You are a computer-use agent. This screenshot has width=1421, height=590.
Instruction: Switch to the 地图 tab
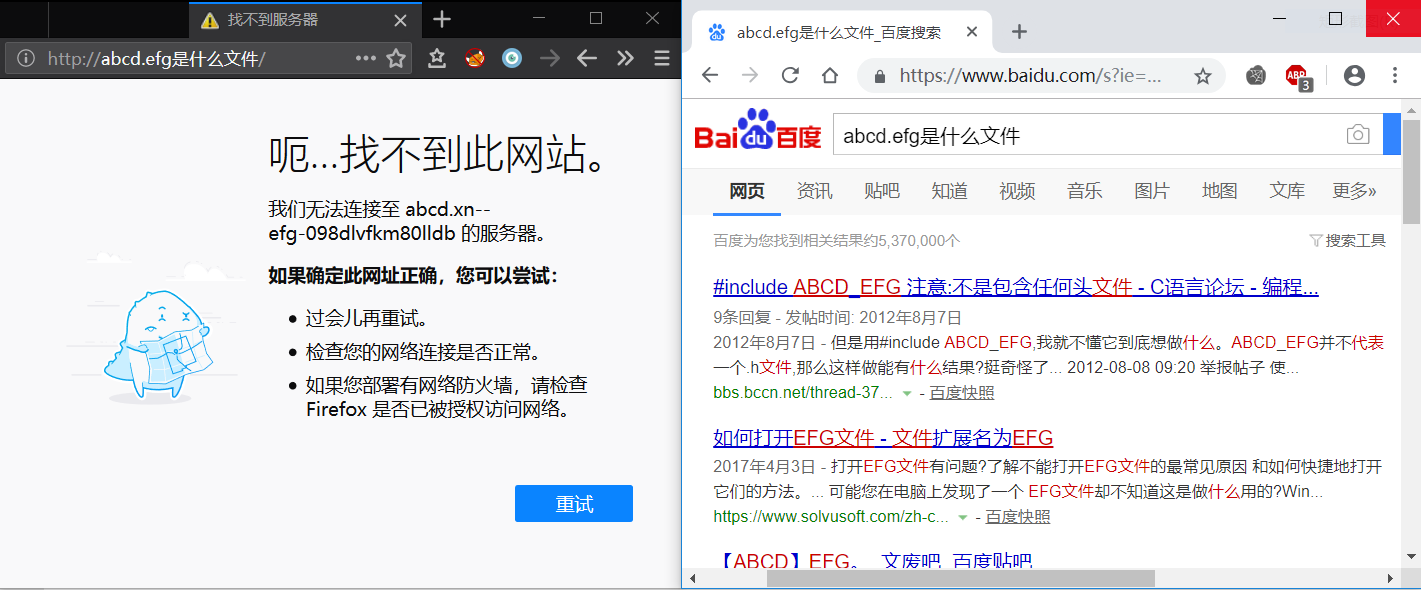[x=1219, y=191]
